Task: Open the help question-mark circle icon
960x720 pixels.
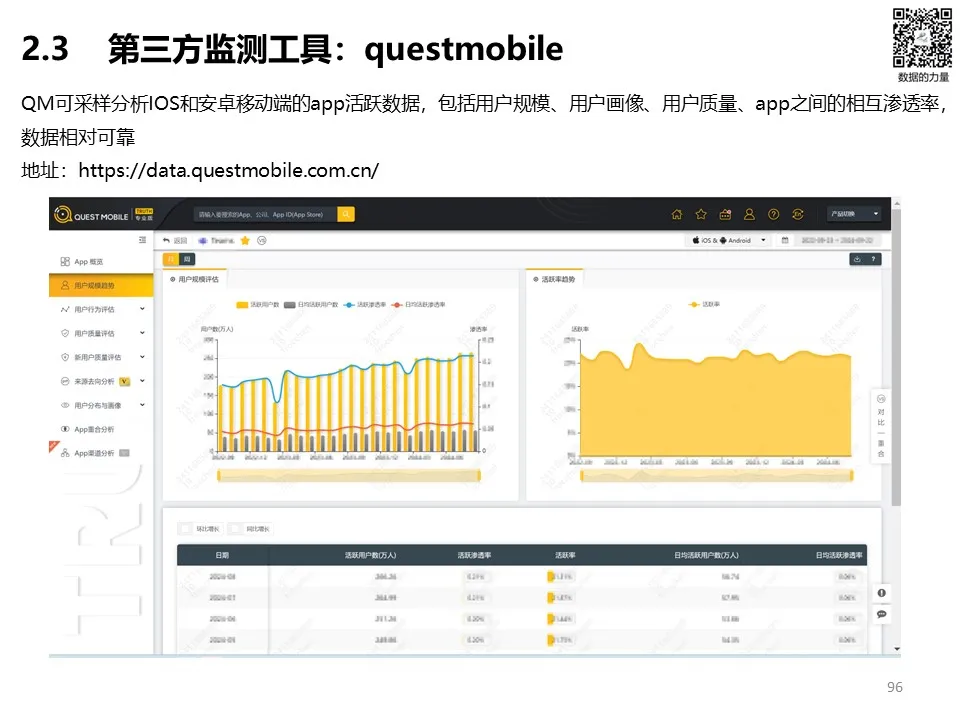Action: pos(773,214)
